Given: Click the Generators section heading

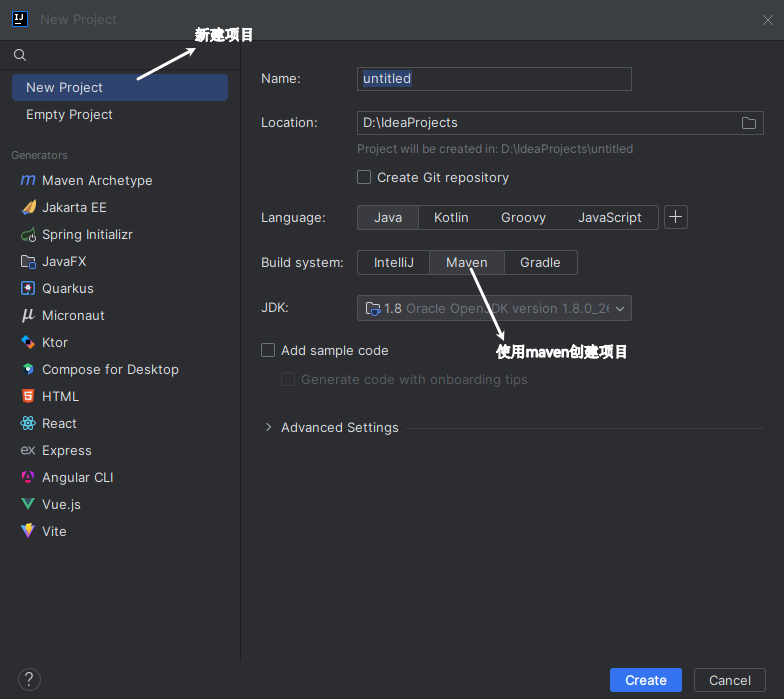Looking at the screenshot, I should pyautogui.click(x=39, y=155).
